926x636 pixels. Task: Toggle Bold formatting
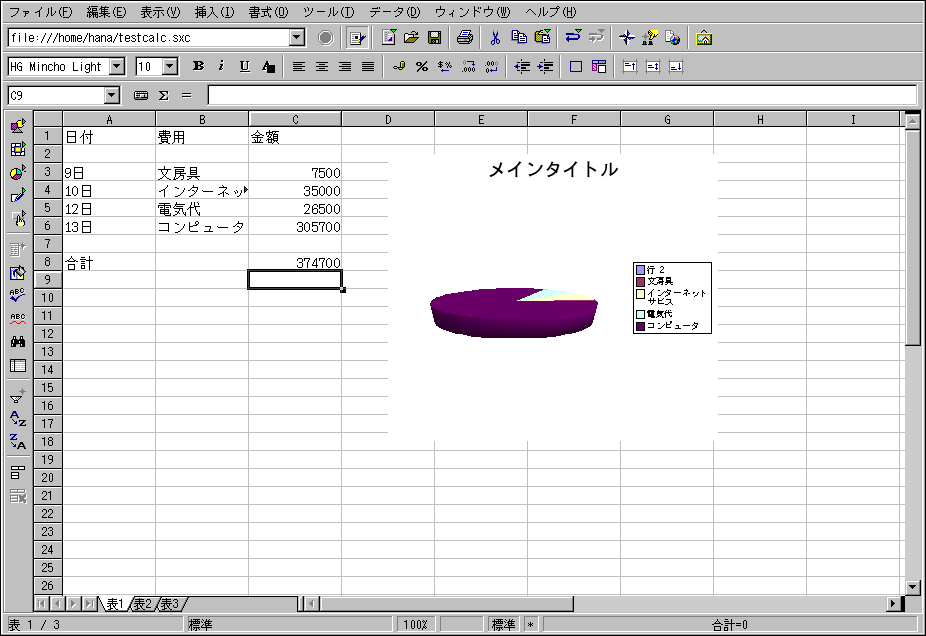[x=198, y=67]
